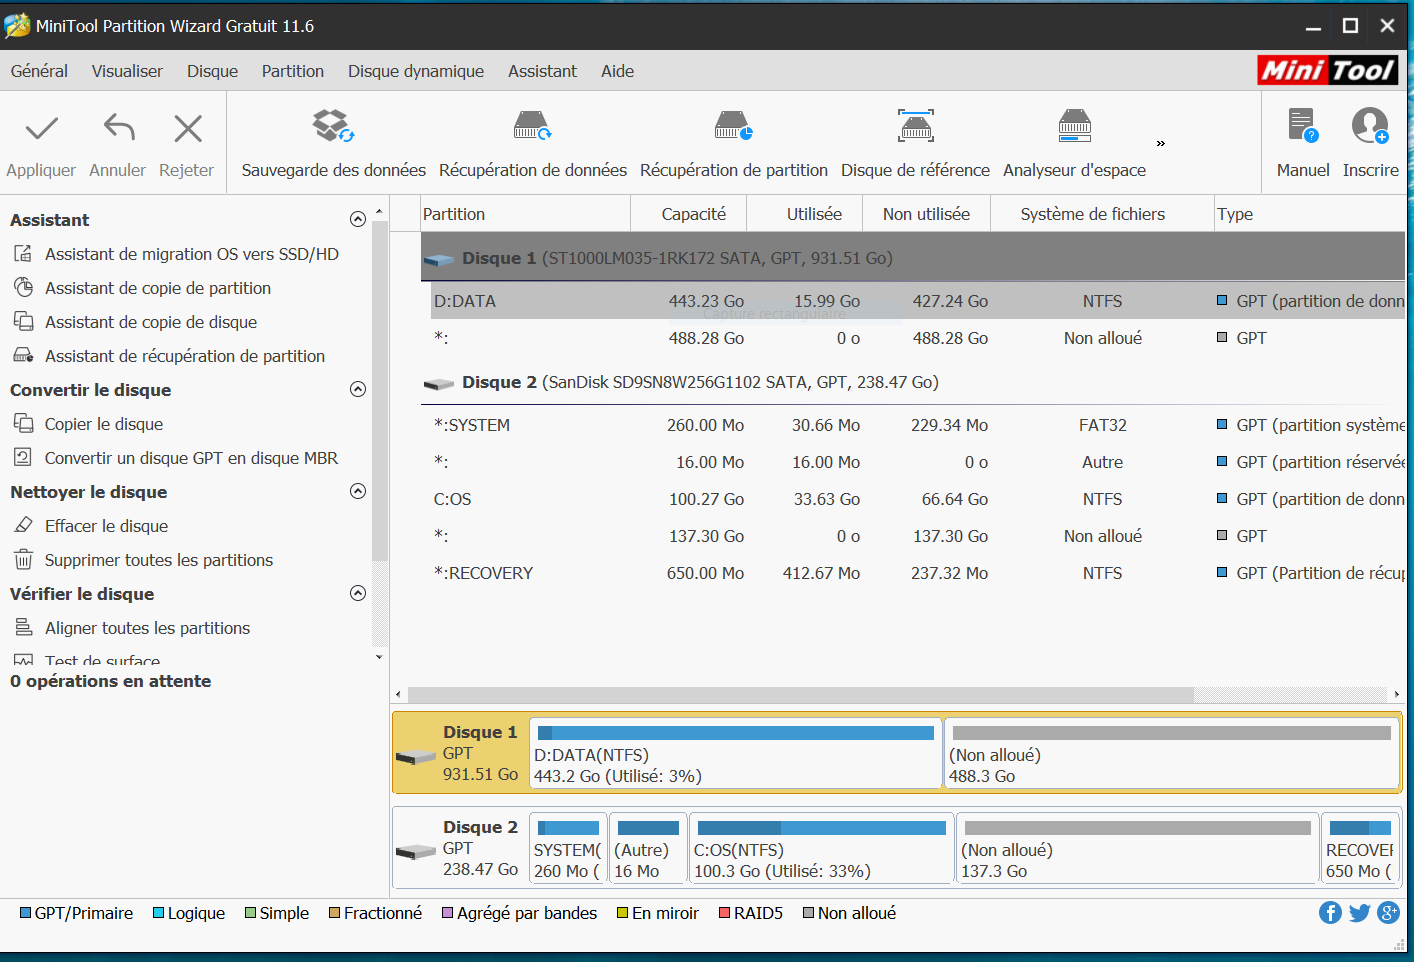Open the Disque menu

[x=212, y=71]
